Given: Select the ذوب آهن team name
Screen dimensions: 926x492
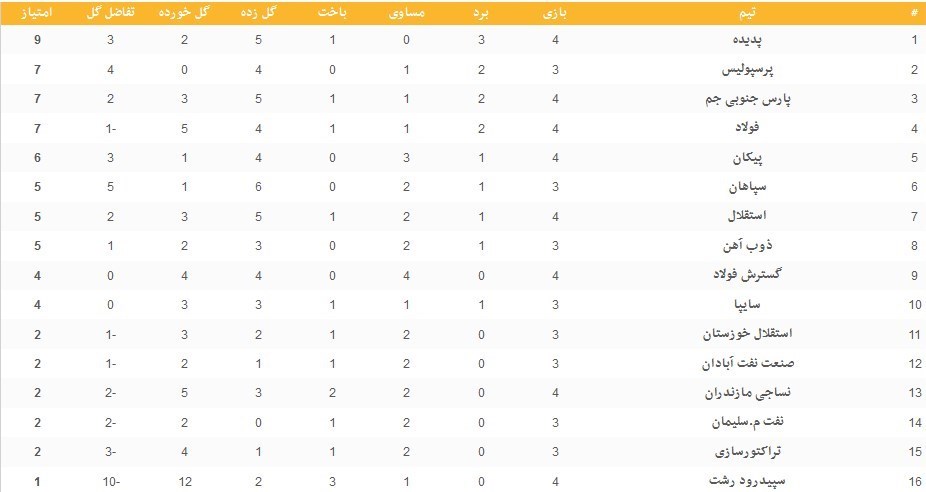Looking at the screenshot, I should click(x=747, y=246).
